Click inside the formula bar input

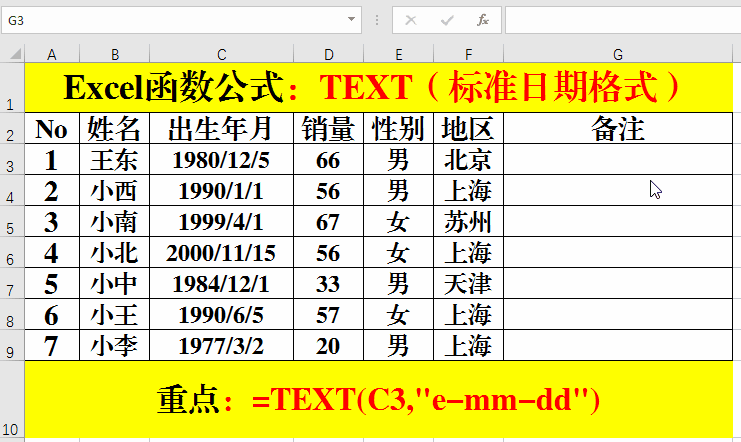[x=623, y=20]
